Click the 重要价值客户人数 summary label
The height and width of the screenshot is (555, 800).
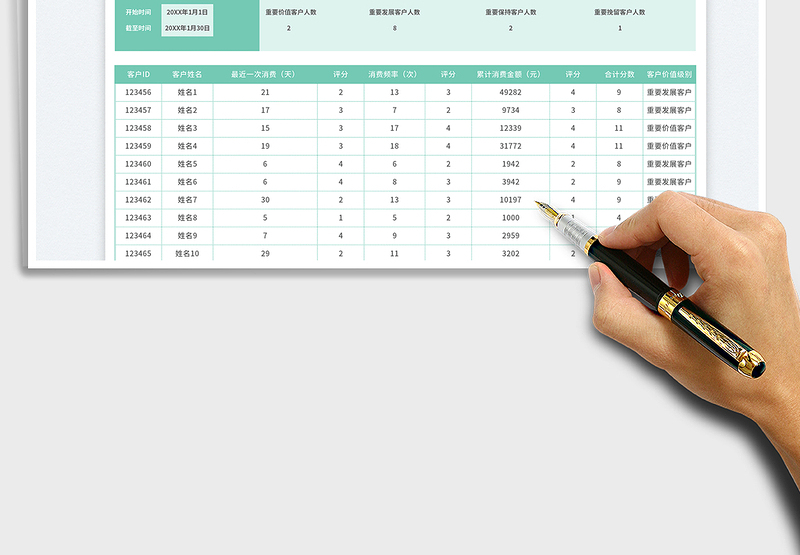291,12
